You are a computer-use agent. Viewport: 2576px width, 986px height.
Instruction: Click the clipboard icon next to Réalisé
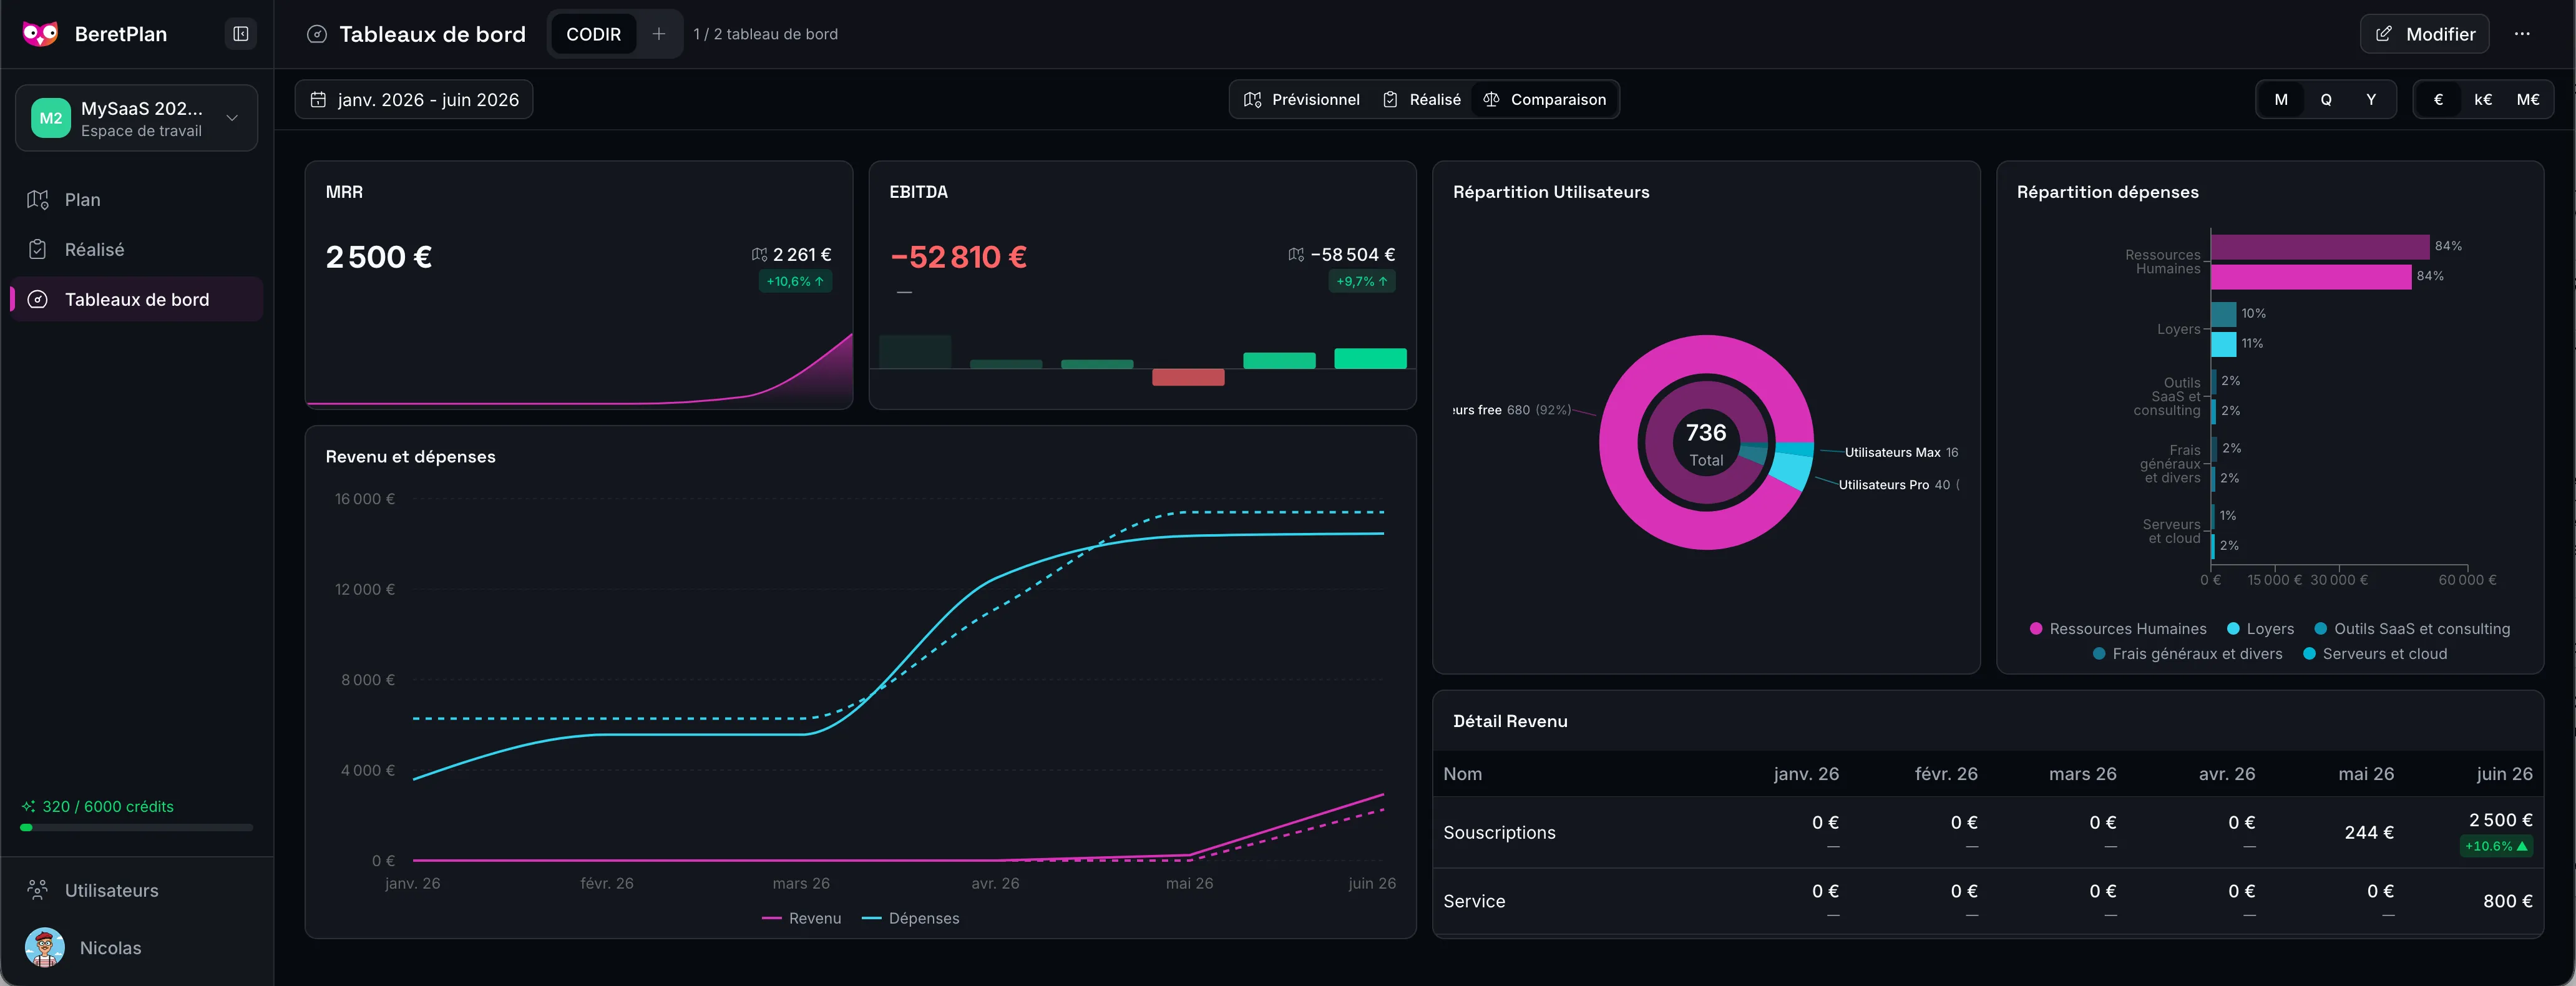click(x=1390, y=100)
